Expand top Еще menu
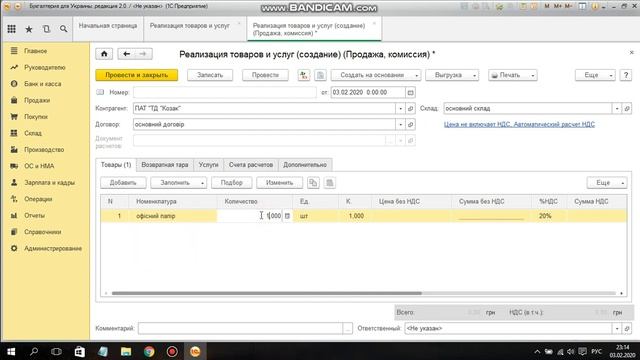Image resolution: width=640 pixels, height=360 pixels. pyautogui.click(x=595, y=75)
